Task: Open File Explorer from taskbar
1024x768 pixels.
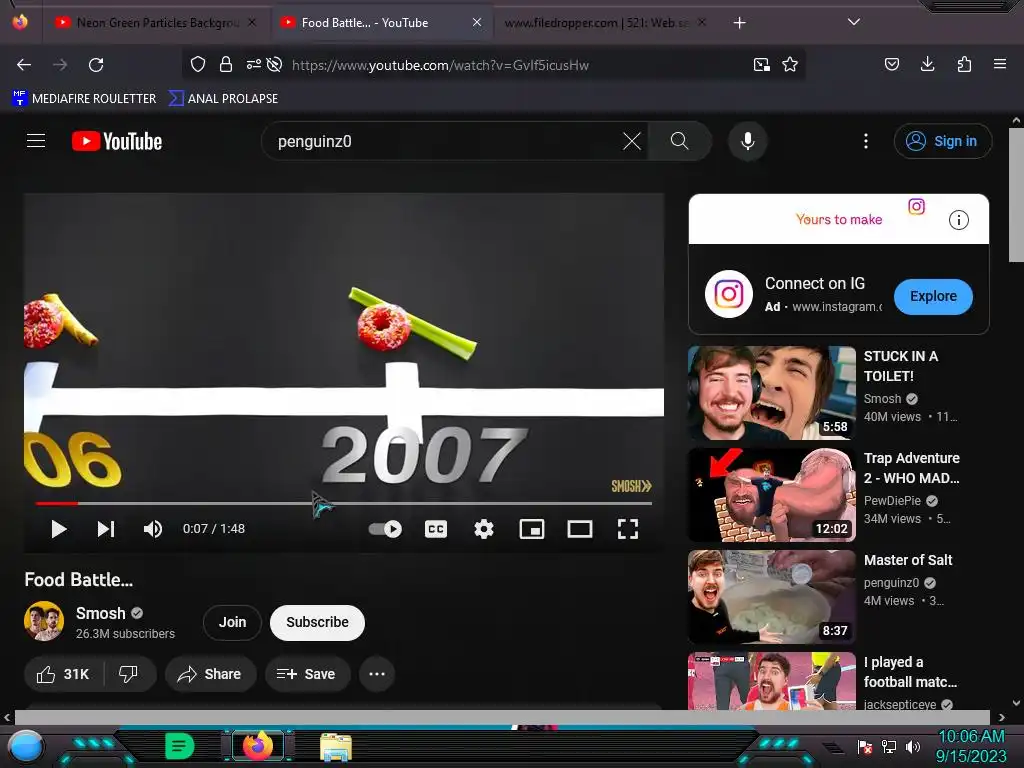Action: click(336, 746)
